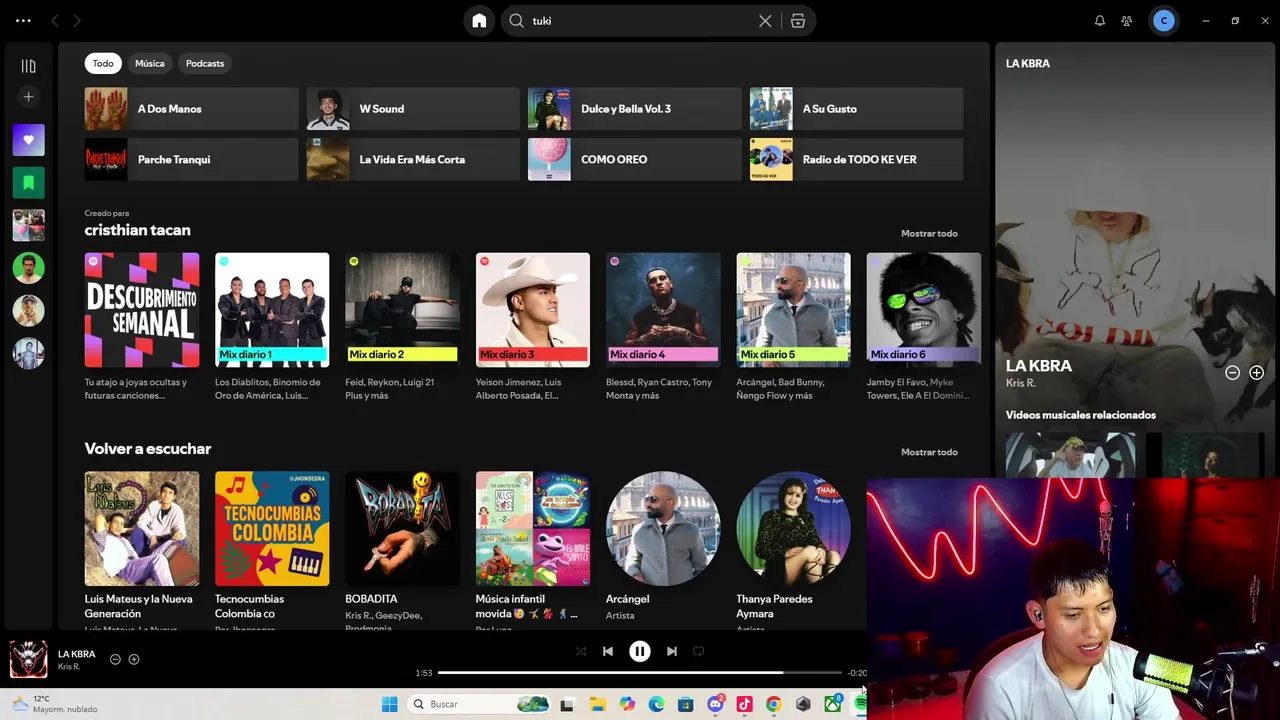Click the taskbar Buscar search box

tap(478, 704)
